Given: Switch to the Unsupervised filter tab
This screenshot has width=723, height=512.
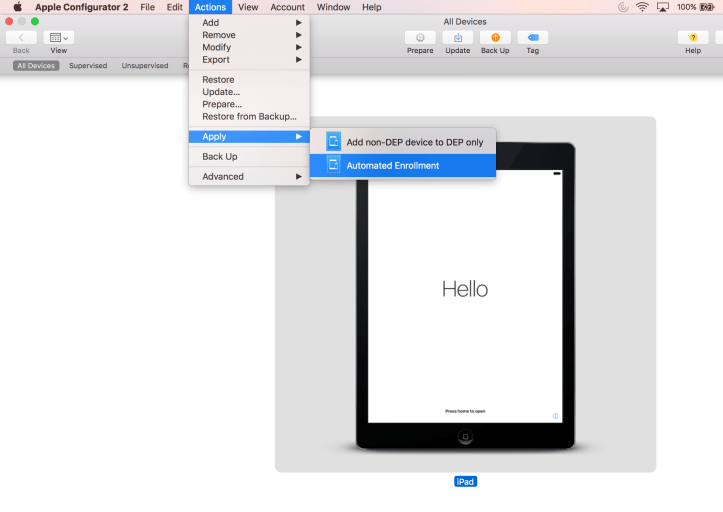Looking at the screenshot, I should 145,65.
